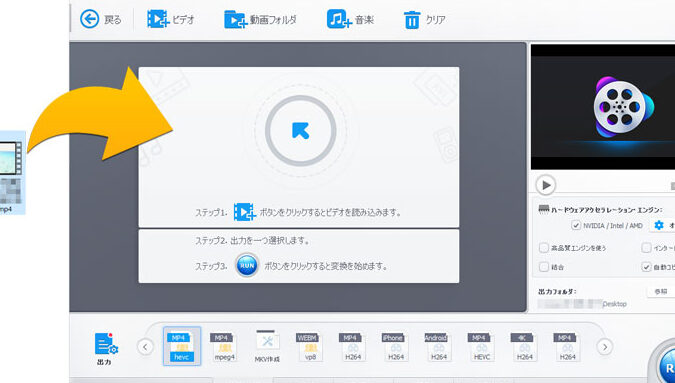Select the Android H264 preset
Screen dimensions: 675x383
438,346
